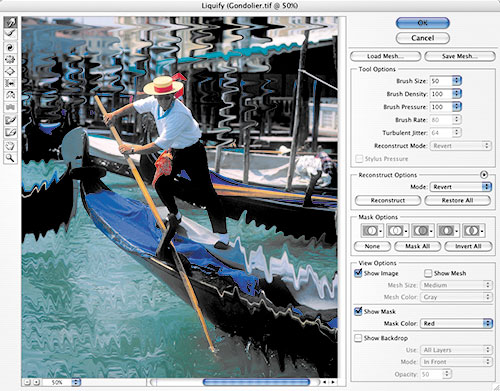Image resolution: width=500 pixels, height=391 pixels.
Task: Click the Restore All button
Action: coord(457,200)
